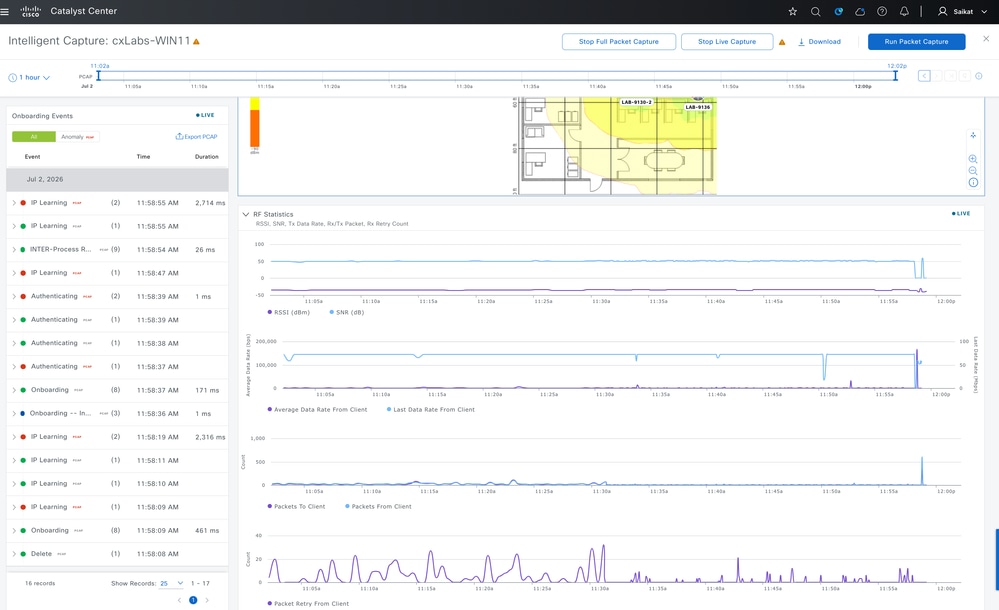Toggle the RSSI (dBm) legend series

tap(289, 312)
